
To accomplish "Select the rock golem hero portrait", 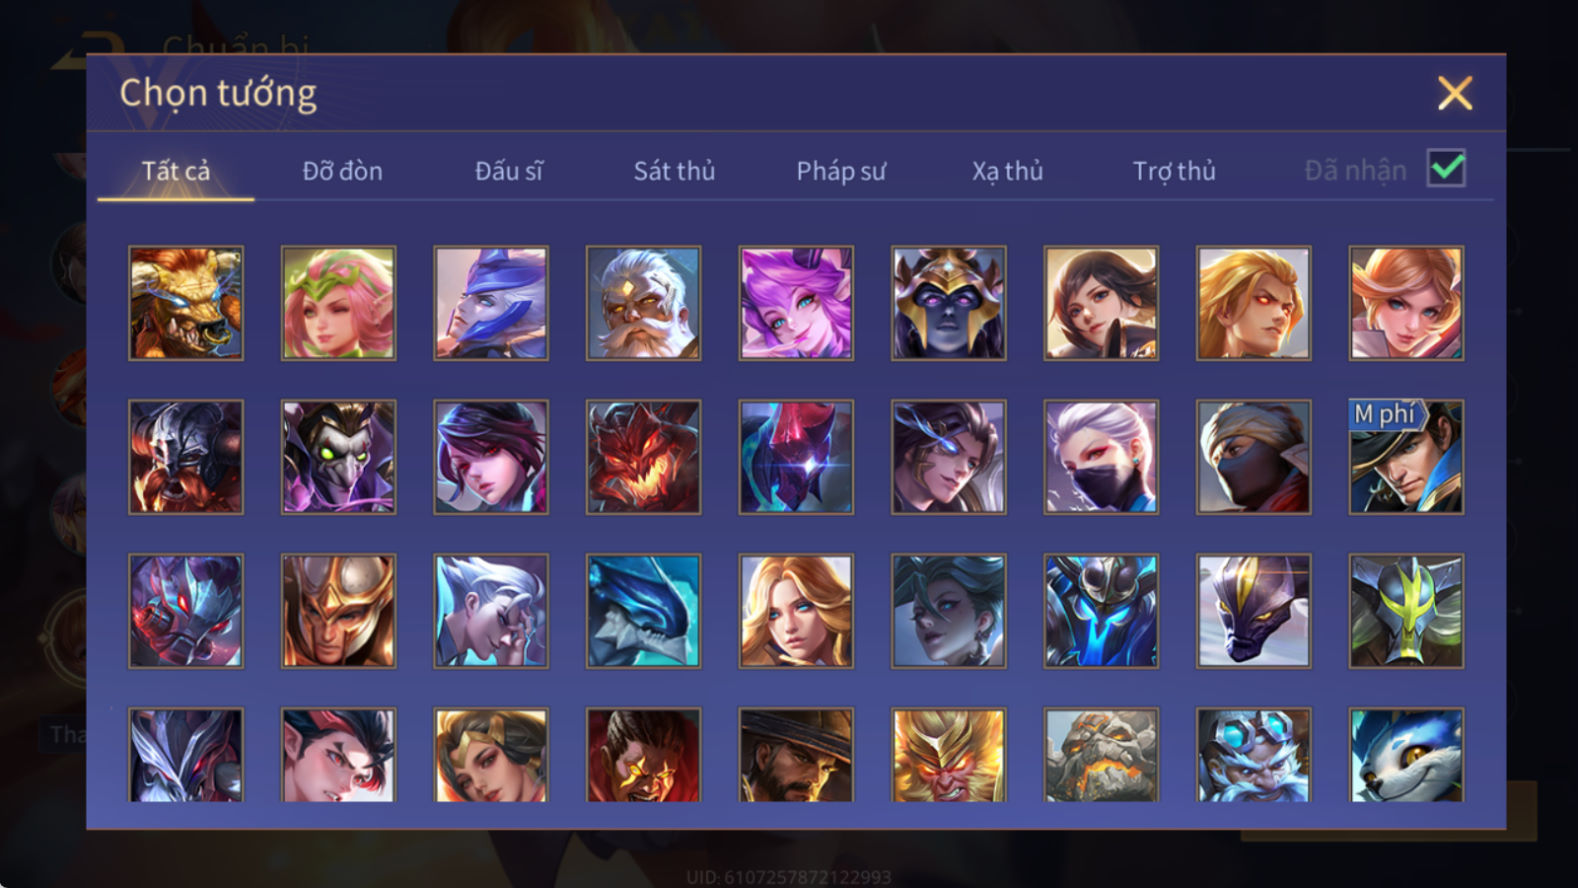I will point(1101,755).
